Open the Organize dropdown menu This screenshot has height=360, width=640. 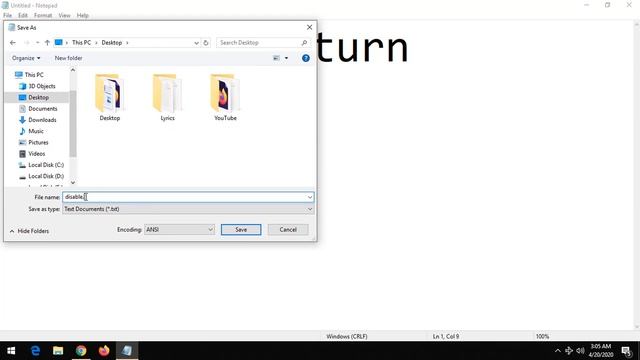coord(26,58)
